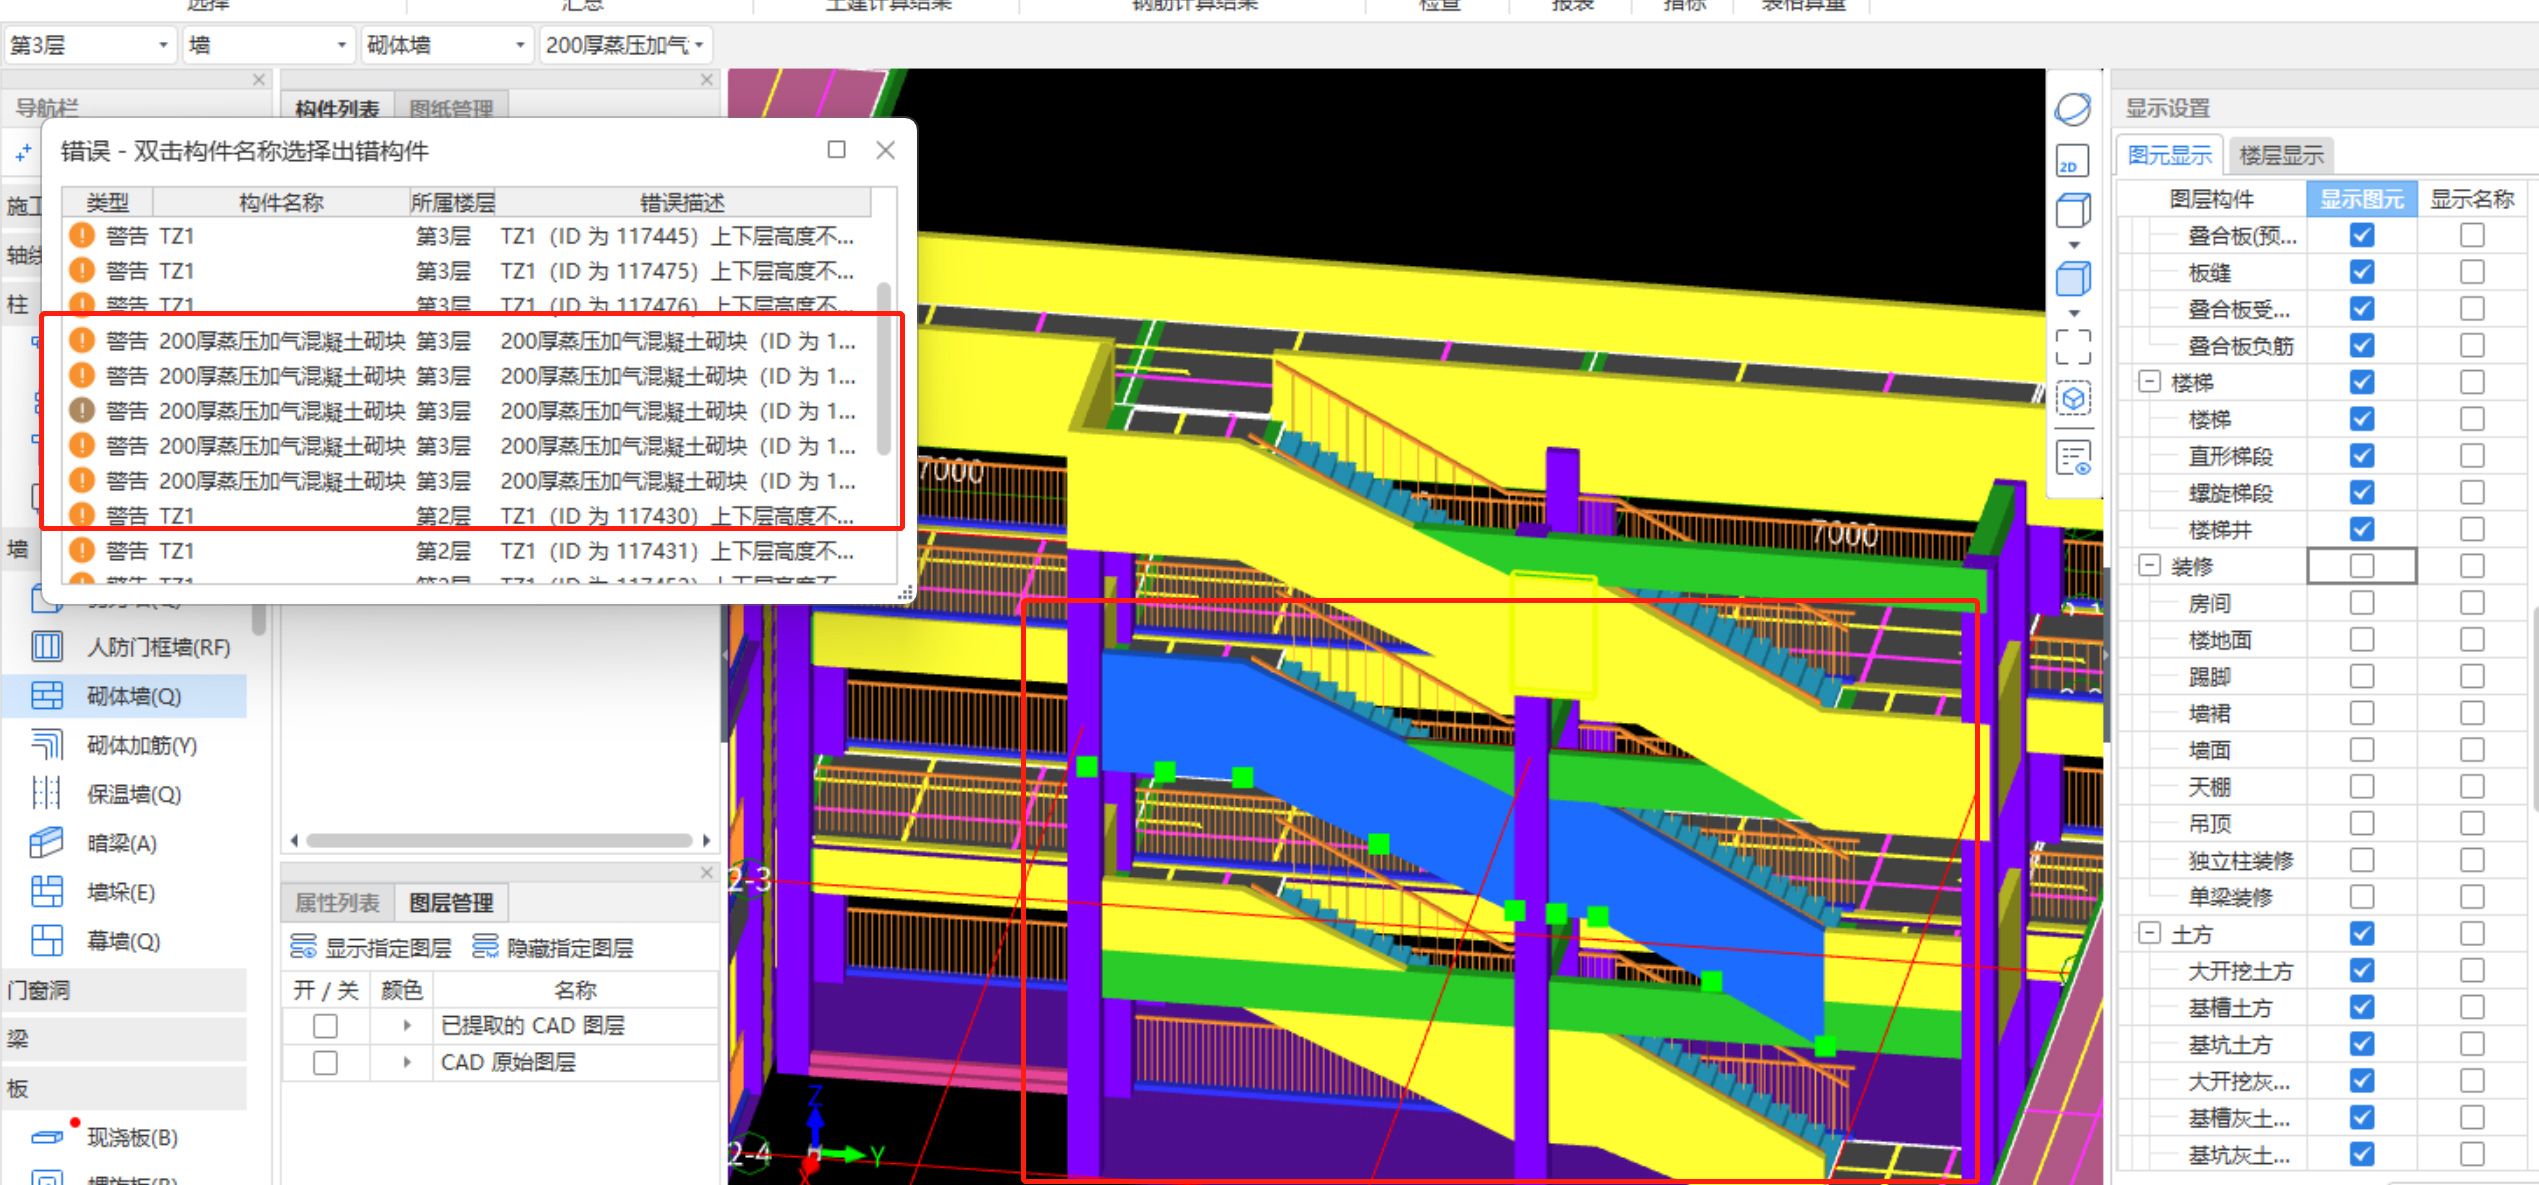The height and width of the screenshot is (1185, 2539).
Task: Click the component list horizontal scrollbar
Action: [x=499, y=840]
